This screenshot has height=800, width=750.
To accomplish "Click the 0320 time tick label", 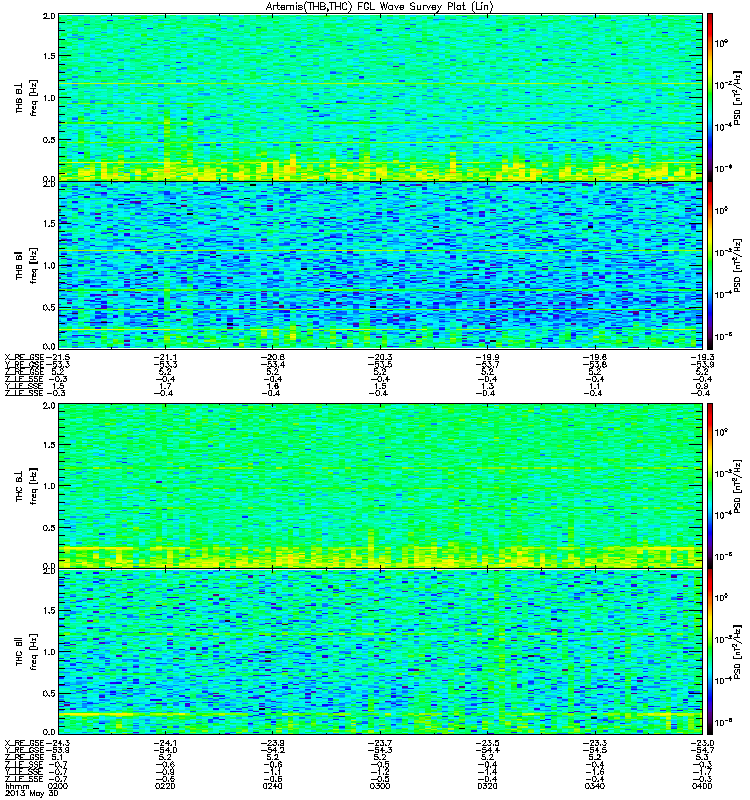I will (x=487, y=786).
